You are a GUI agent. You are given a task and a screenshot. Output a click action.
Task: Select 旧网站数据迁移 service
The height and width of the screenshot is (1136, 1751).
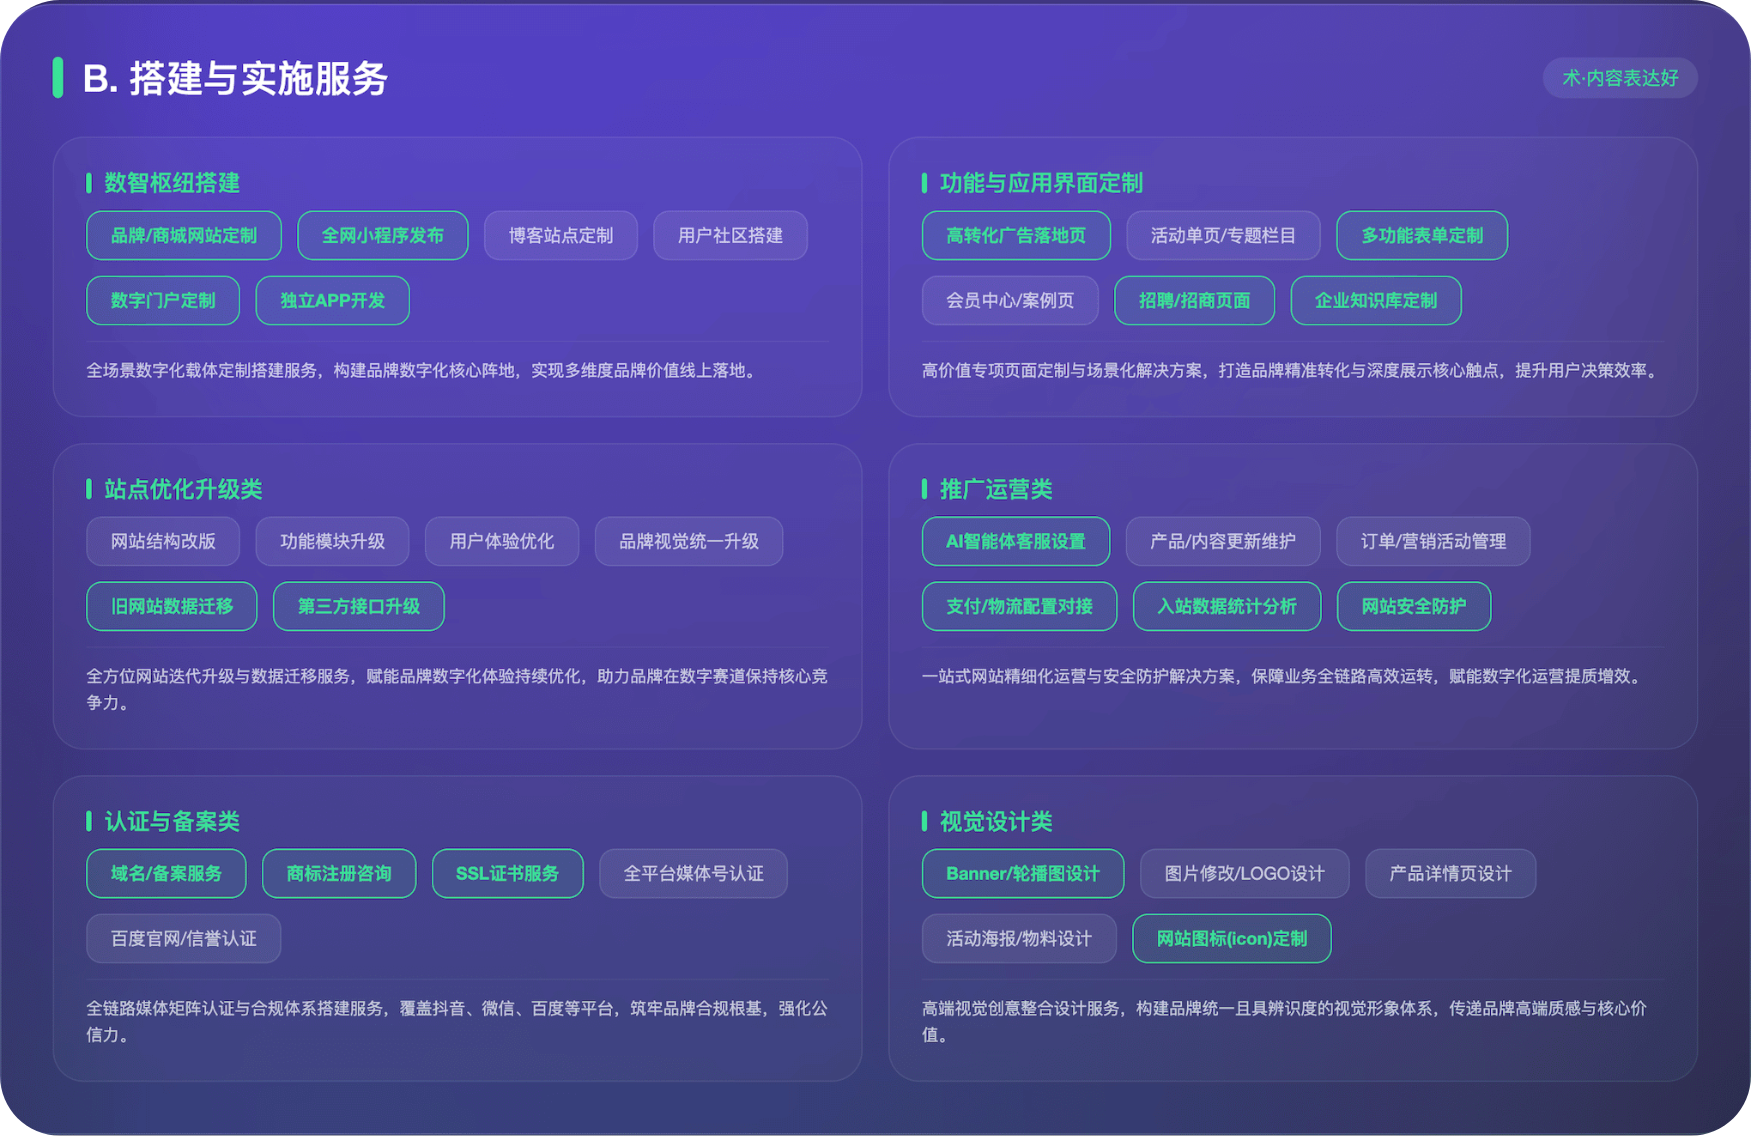coord(171,607)
